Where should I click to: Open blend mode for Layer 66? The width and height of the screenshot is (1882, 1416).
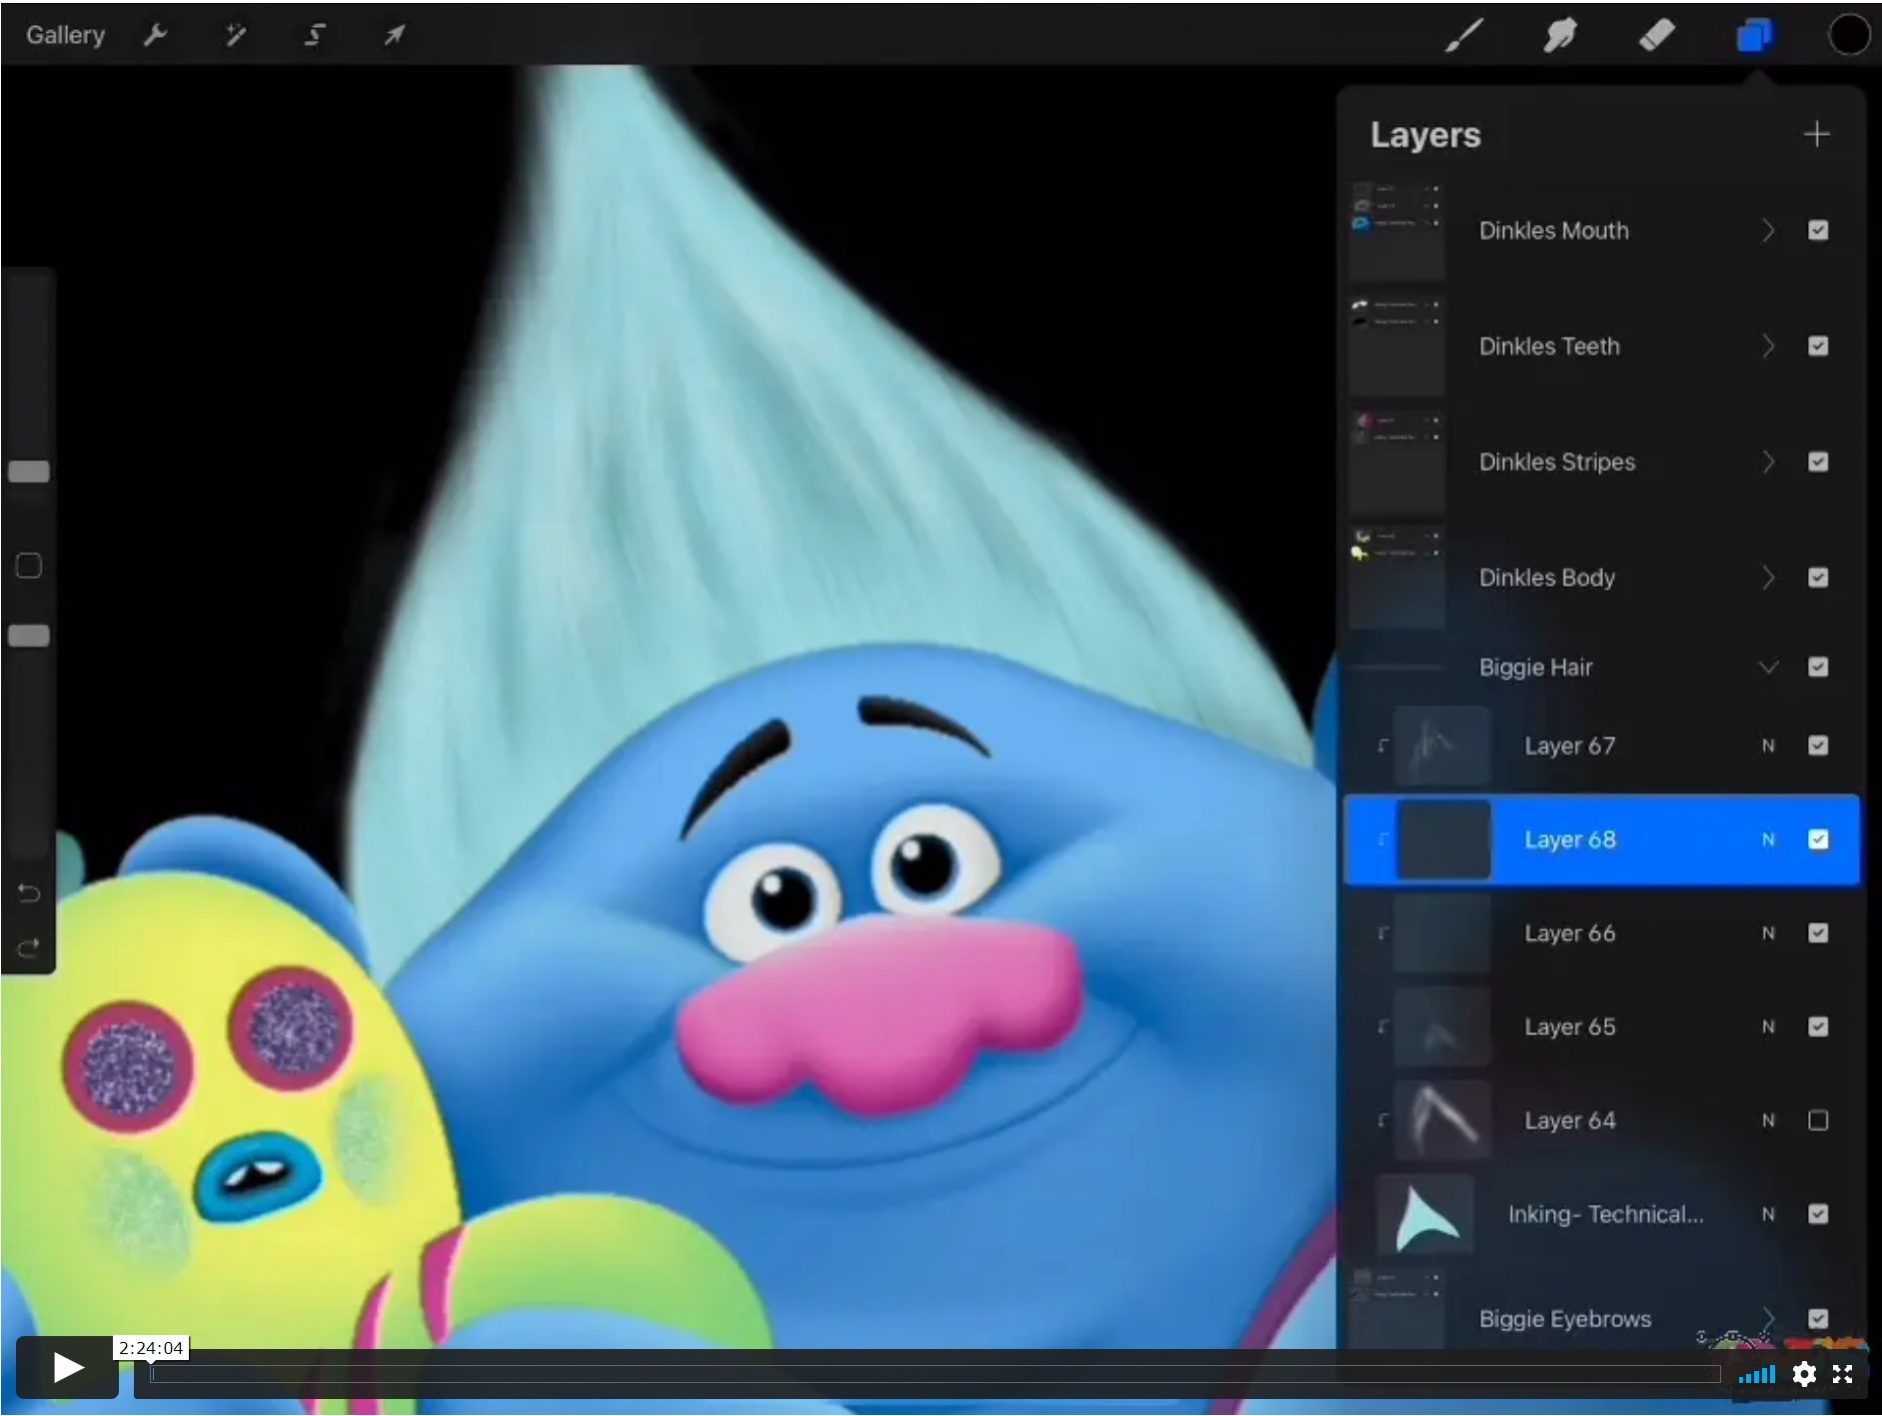(x=1768, y=933)
